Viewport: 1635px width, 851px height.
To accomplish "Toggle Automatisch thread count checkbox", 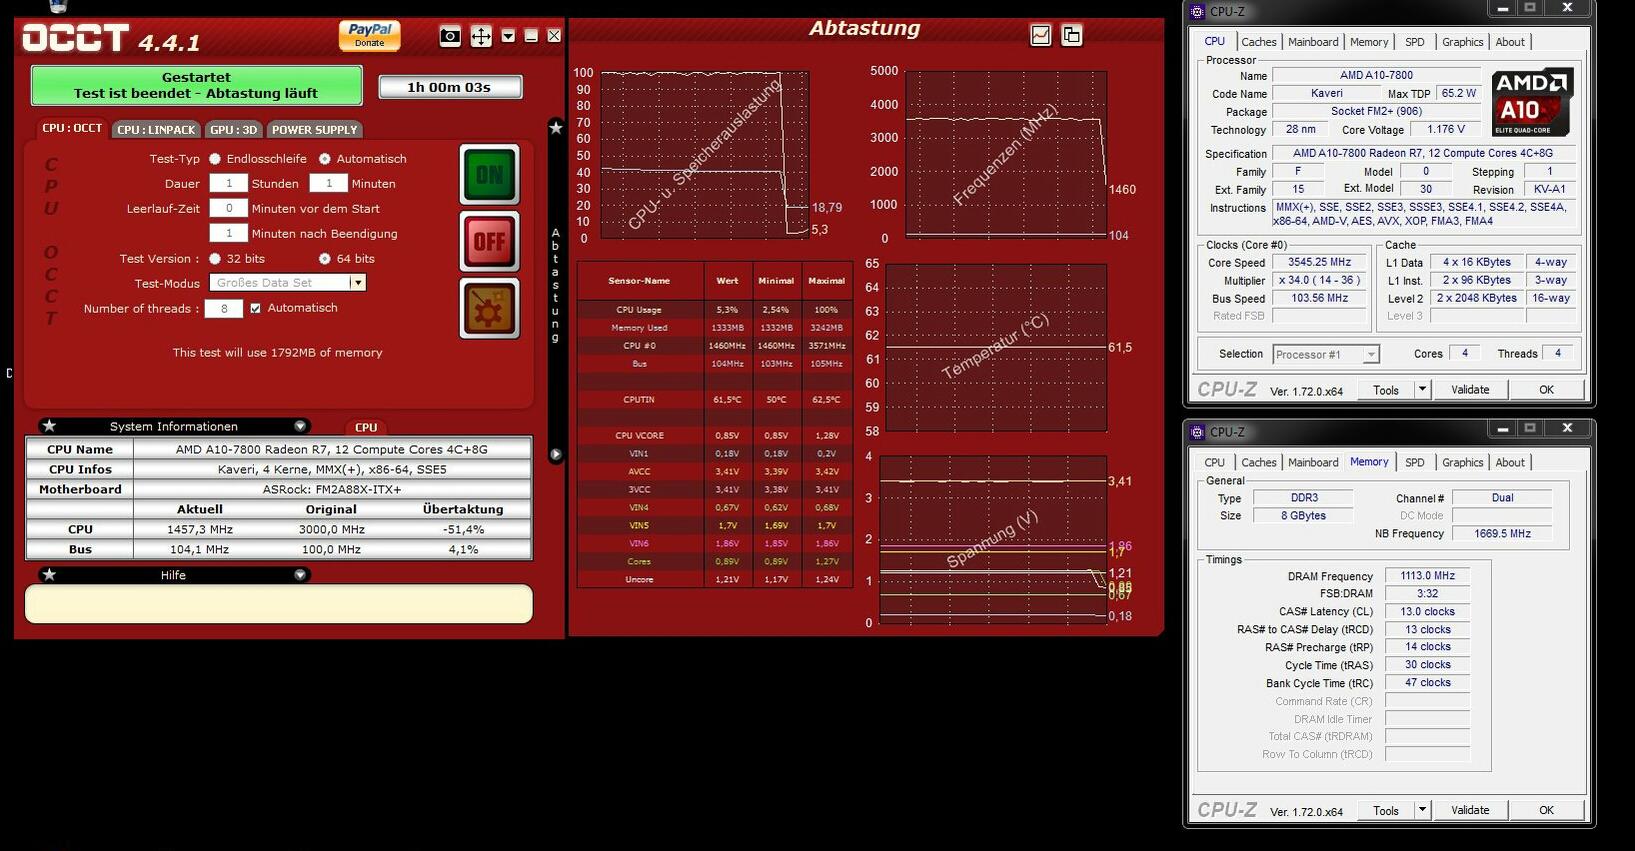I will coord(255,308).
